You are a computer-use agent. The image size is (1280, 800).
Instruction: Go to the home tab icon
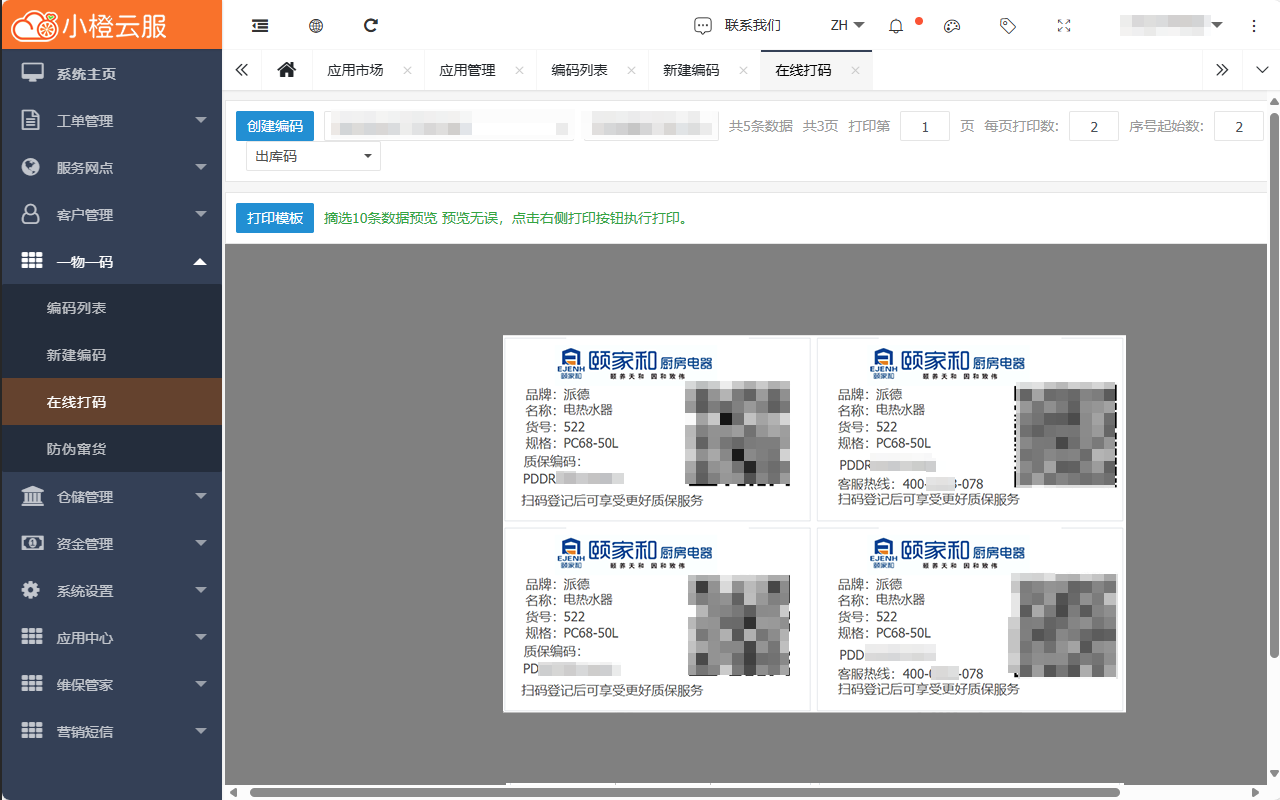[287, 70]
